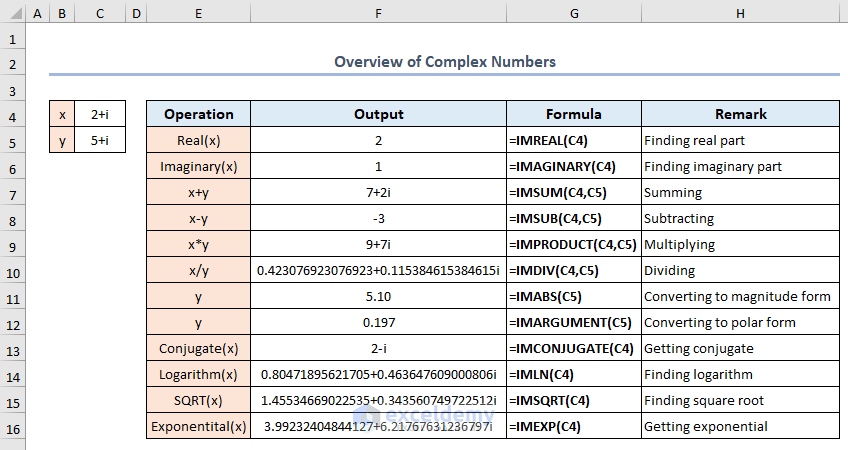Click the =IMSUB(C4,C5) formula cell
The width and height of the screenshot is (848, 450).
[574, 218]
